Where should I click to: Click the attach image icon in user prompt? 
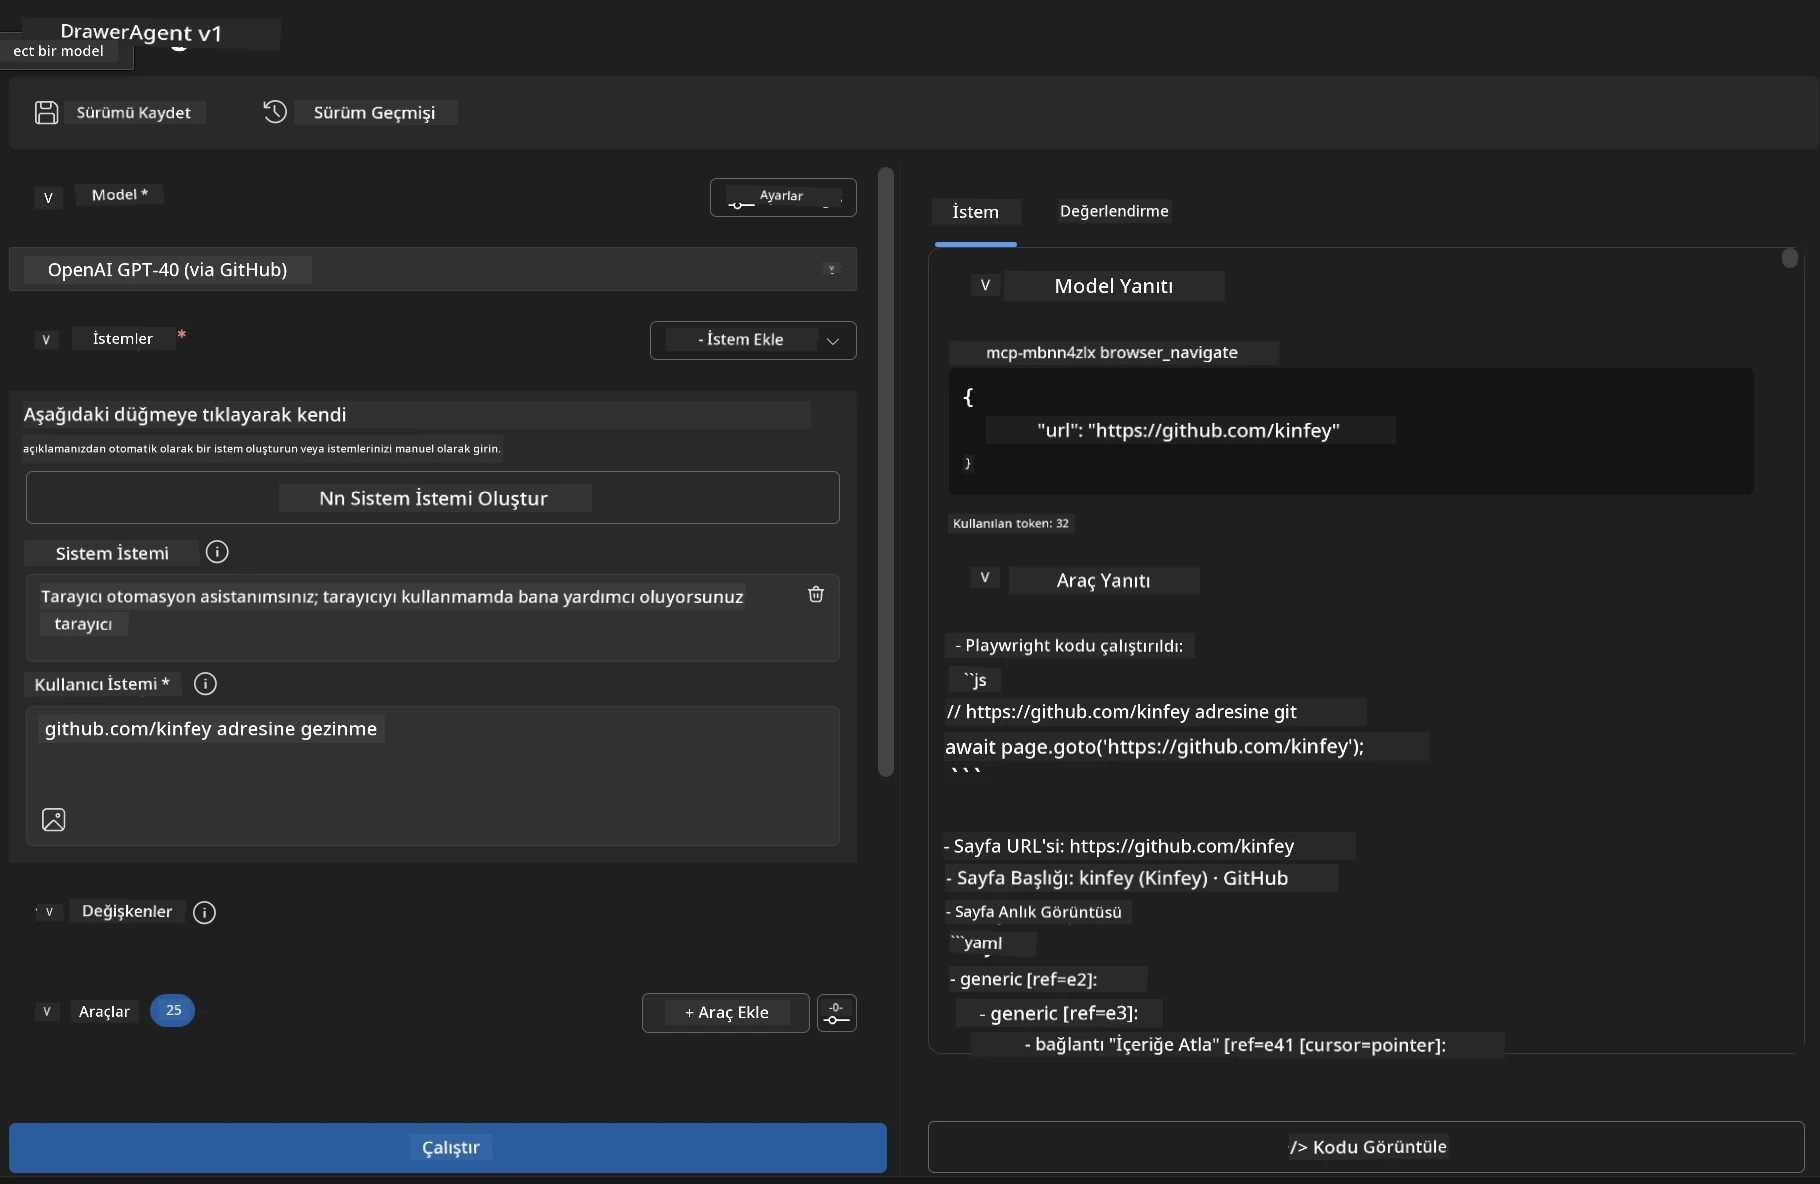[x=54, y=820]
